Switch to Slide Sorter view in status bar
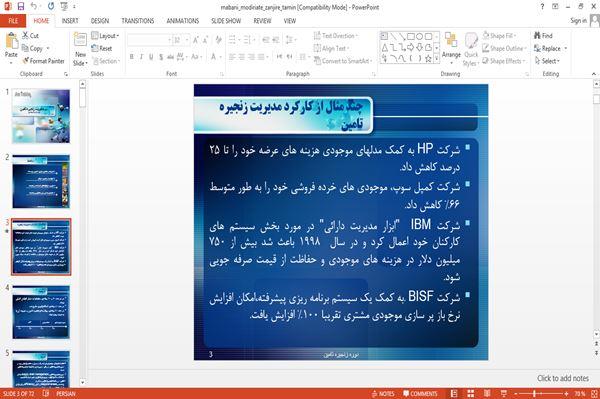The width and height of the screenshot is (600, 399). [471, 394]
